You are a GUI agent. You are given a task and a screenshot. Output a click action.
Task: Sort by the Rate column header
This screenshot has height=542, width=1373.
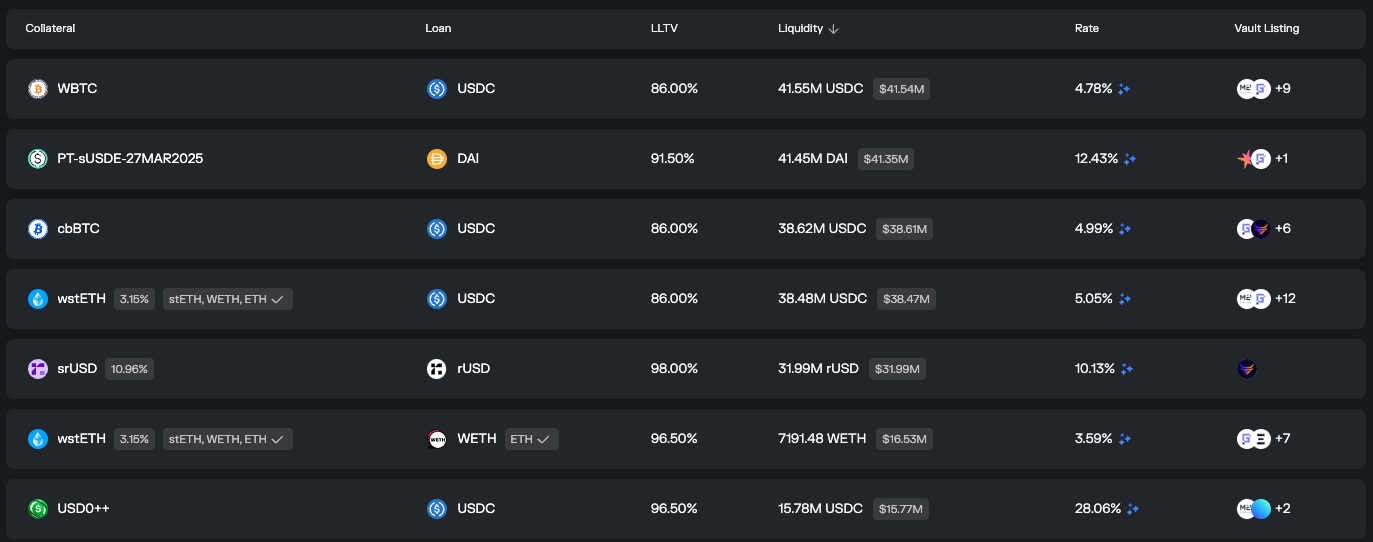[1087, 29]
